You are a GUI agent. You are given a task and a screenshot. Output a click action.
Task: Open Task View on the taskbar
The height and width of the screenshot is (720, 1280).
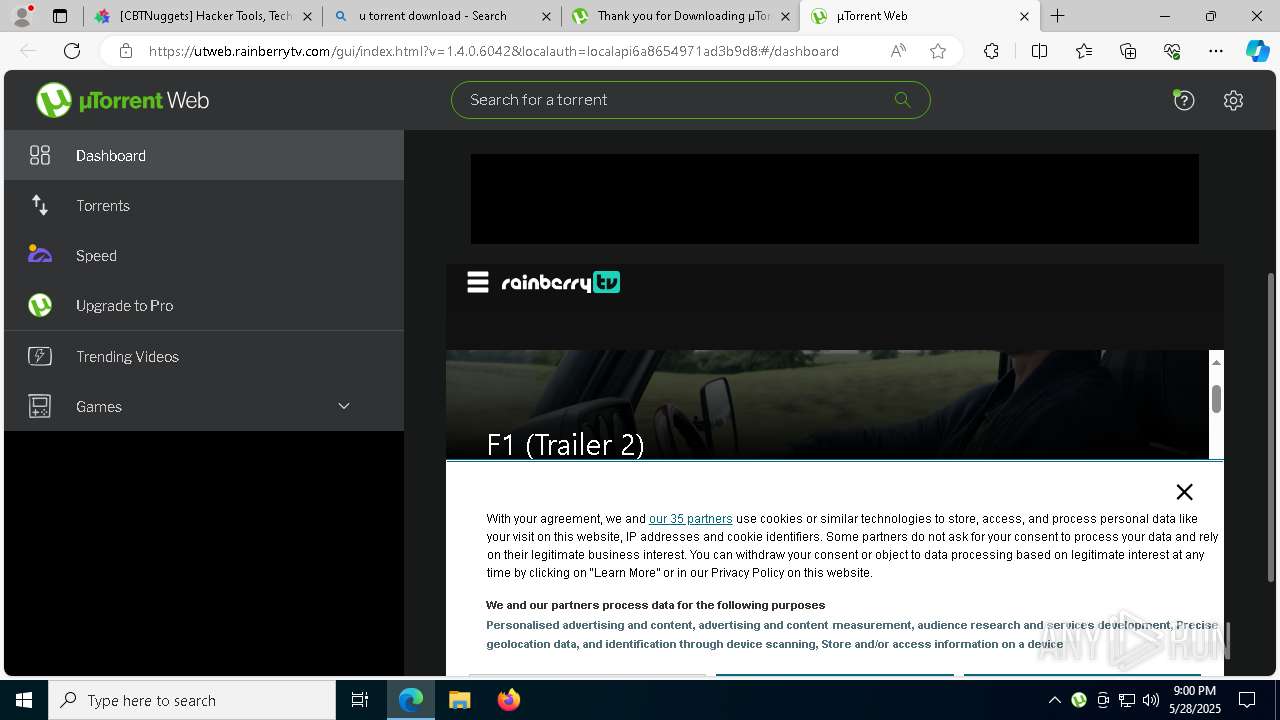coord(360,700)
